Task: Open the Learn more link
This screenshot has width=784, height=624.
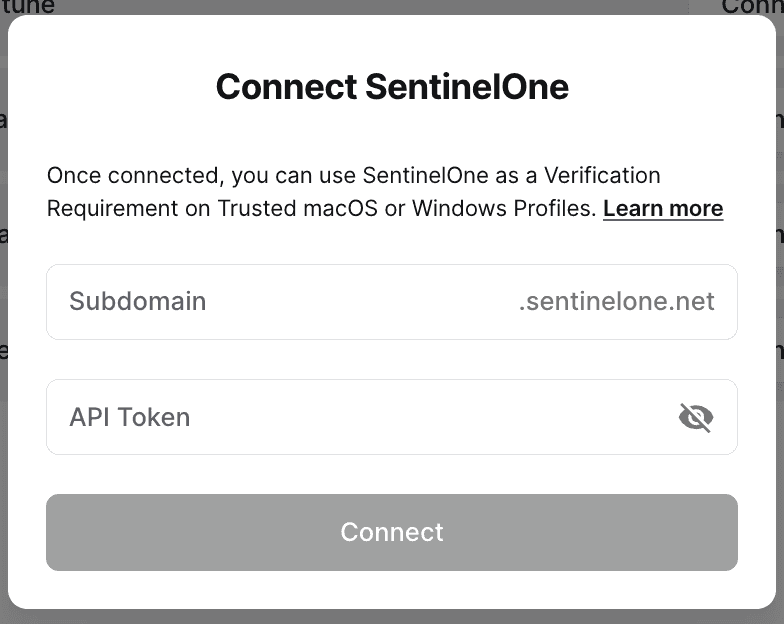Action: click(662, 209)
